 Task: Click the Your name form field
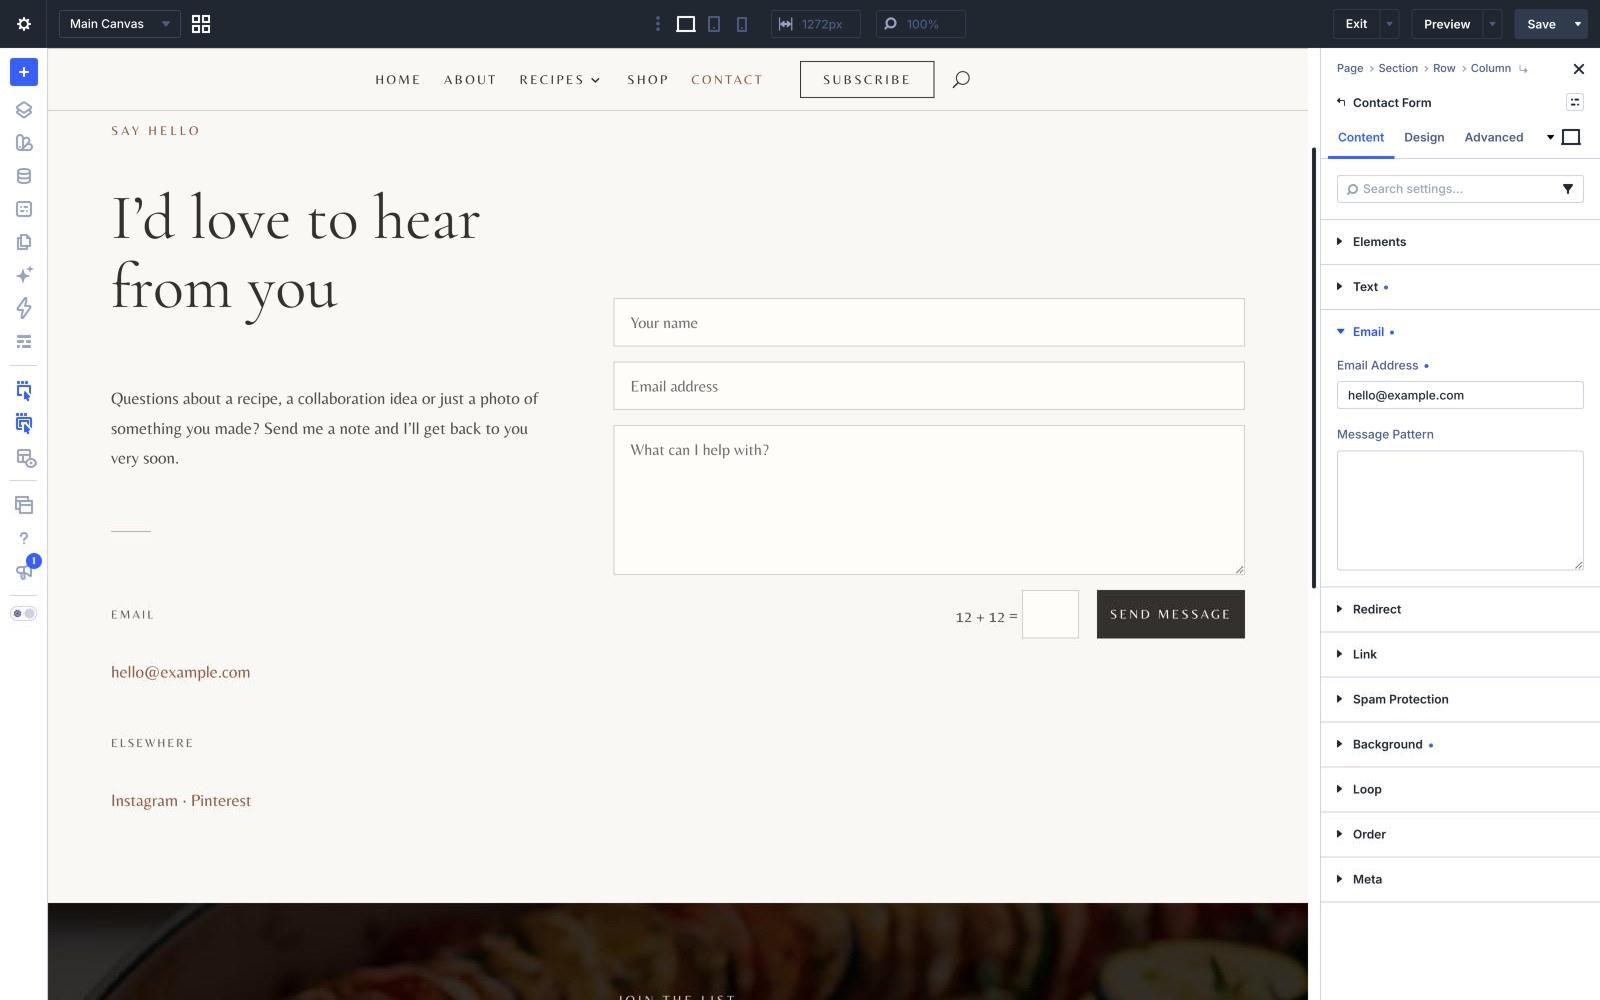coord(929,322)
